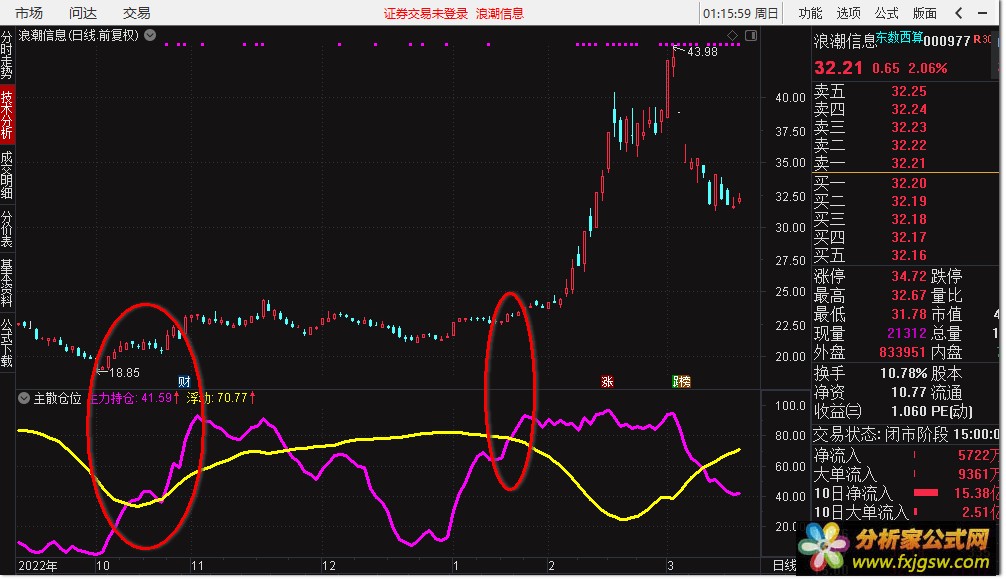The width and height of the screenshot is (1006, 579).
Task: Open the 版面 layout menu
Action: pos(925,13)
